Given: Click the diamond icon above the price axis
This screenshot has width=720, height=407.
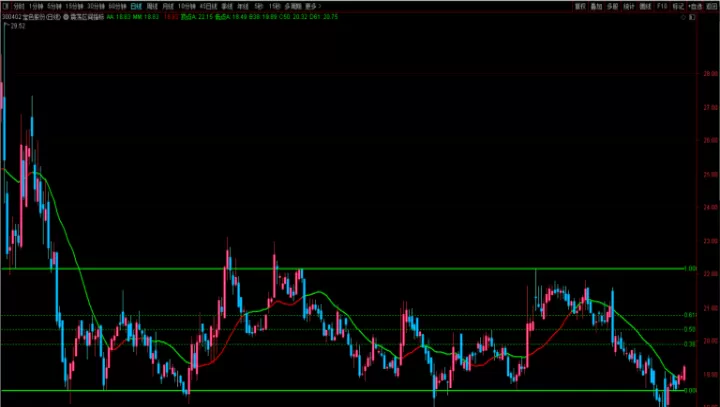Looking at the screenshot, I should coord(683,17).
